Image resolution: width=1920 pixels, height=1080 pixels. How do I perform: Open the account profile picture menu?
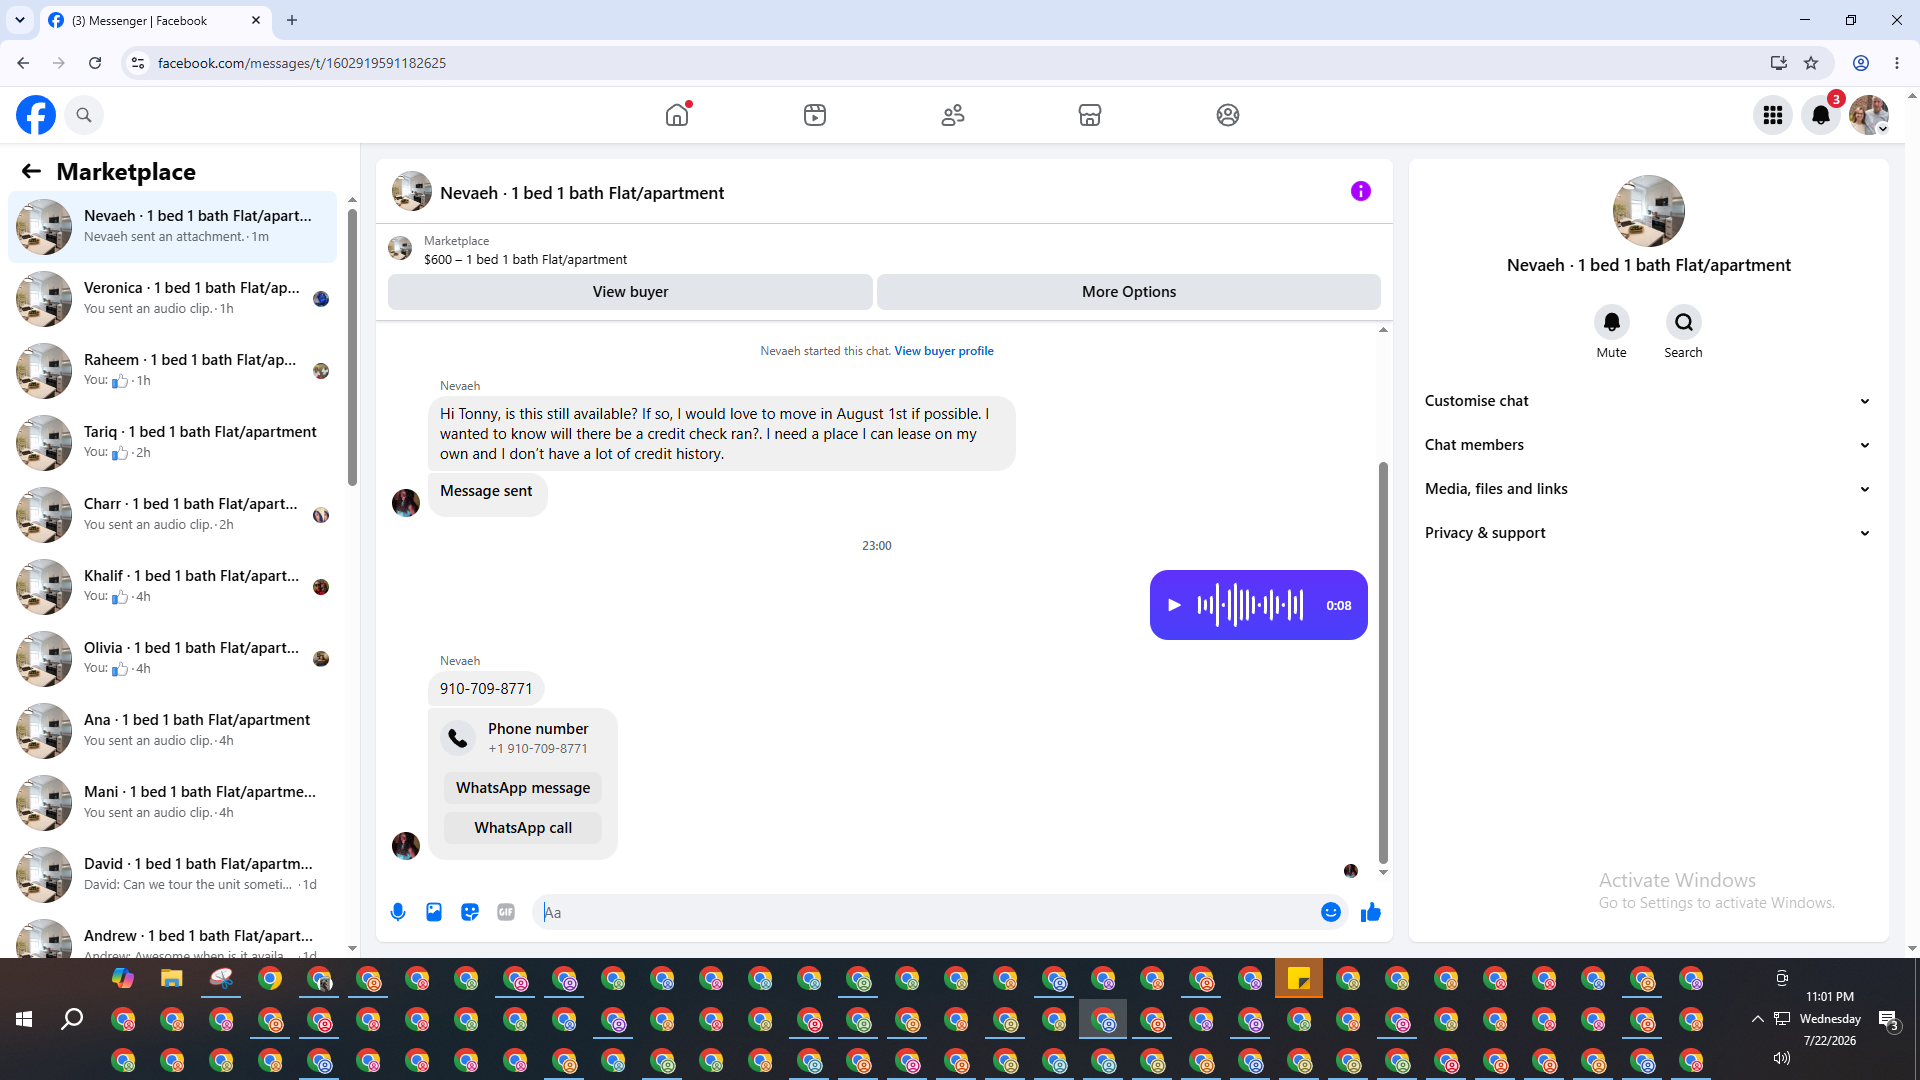tap(1869, 115)
